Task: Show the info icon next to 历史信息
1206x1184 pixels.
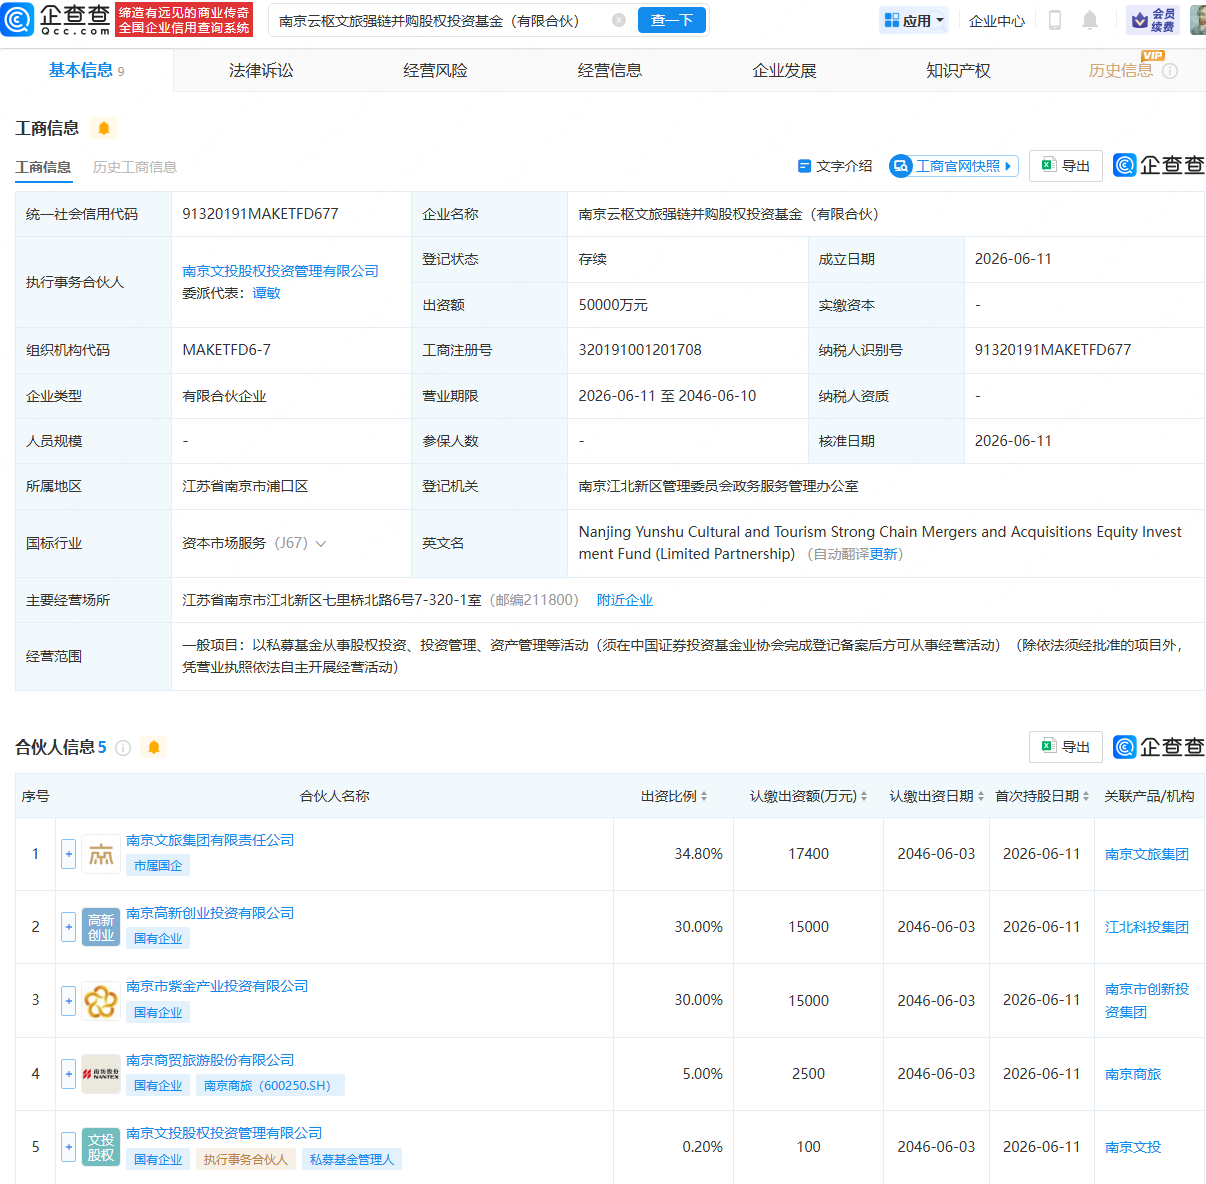Action: coord(1170,71)
